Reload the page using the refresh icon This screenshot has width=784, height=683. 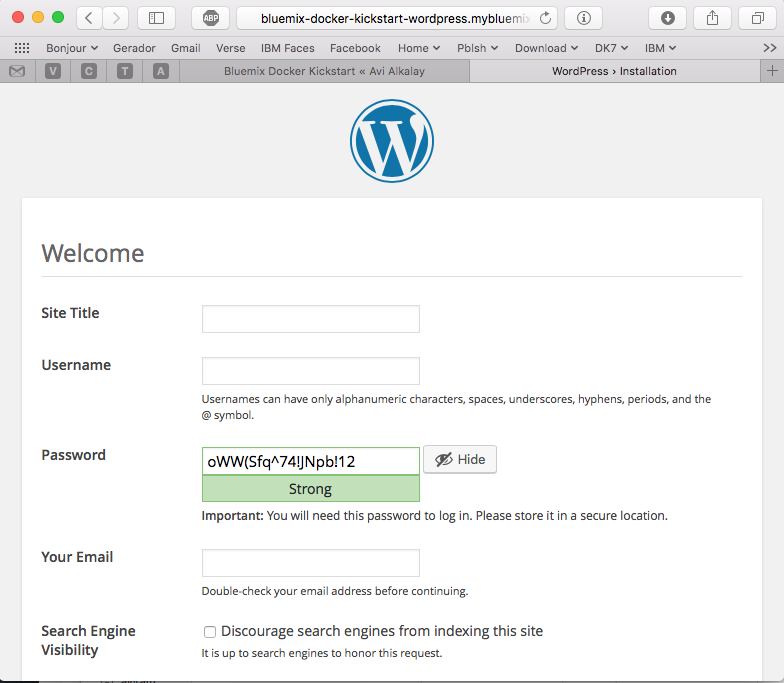(x=545, y=18)
